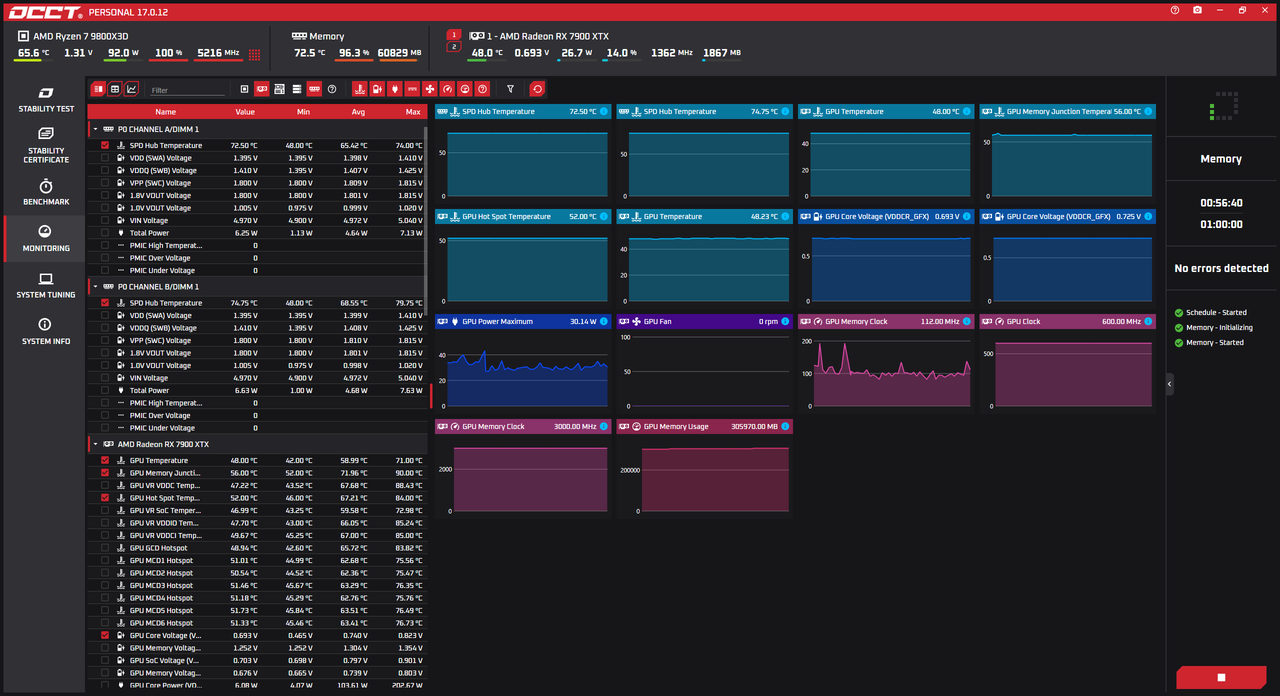Screen dimensions: 1280x696
Task: Click info icon on GPU Clock graph
Action: (x=1149, y=322)
